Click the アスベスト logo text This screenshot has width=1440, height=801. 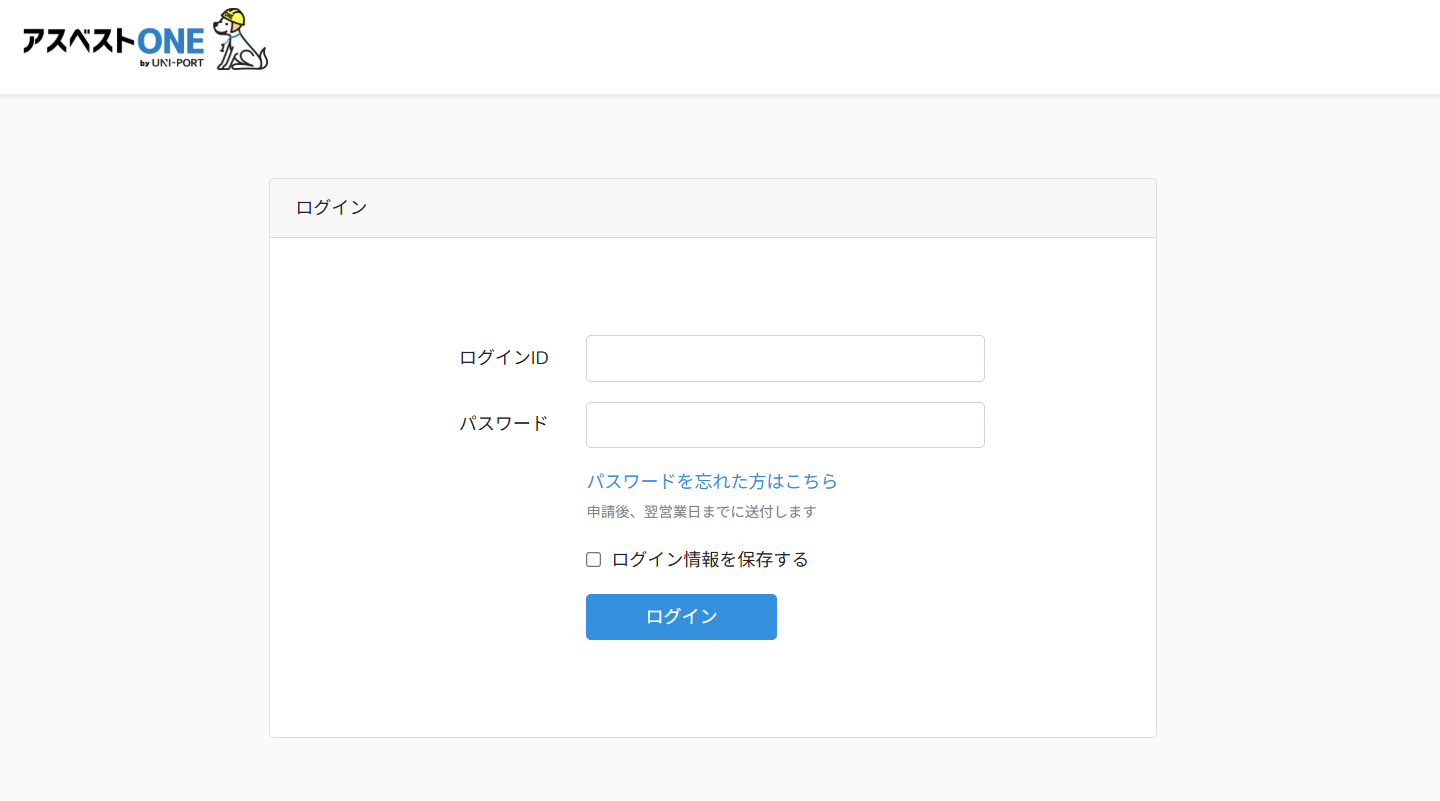78,41
